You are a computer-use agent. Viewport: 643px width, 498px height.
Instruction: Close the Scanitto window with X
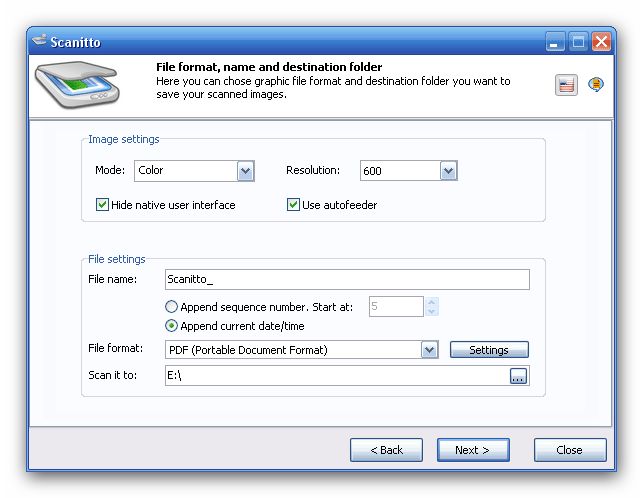point(601,42)
